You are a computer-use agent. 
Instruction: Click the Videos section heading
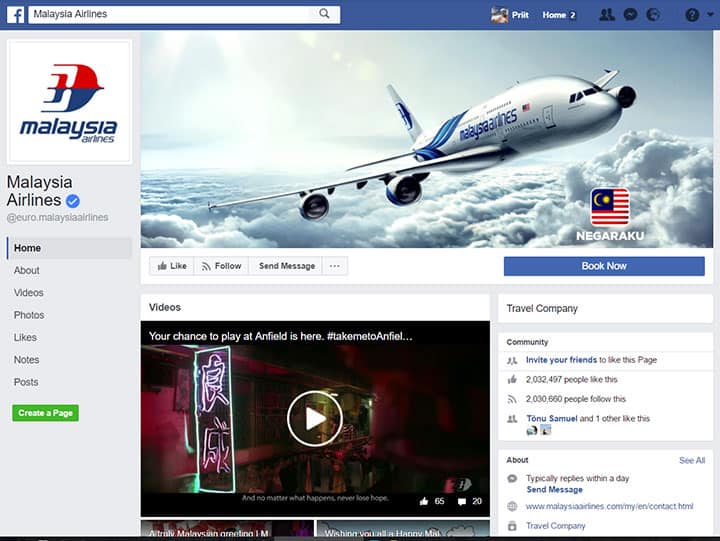(x=165, y=307)
